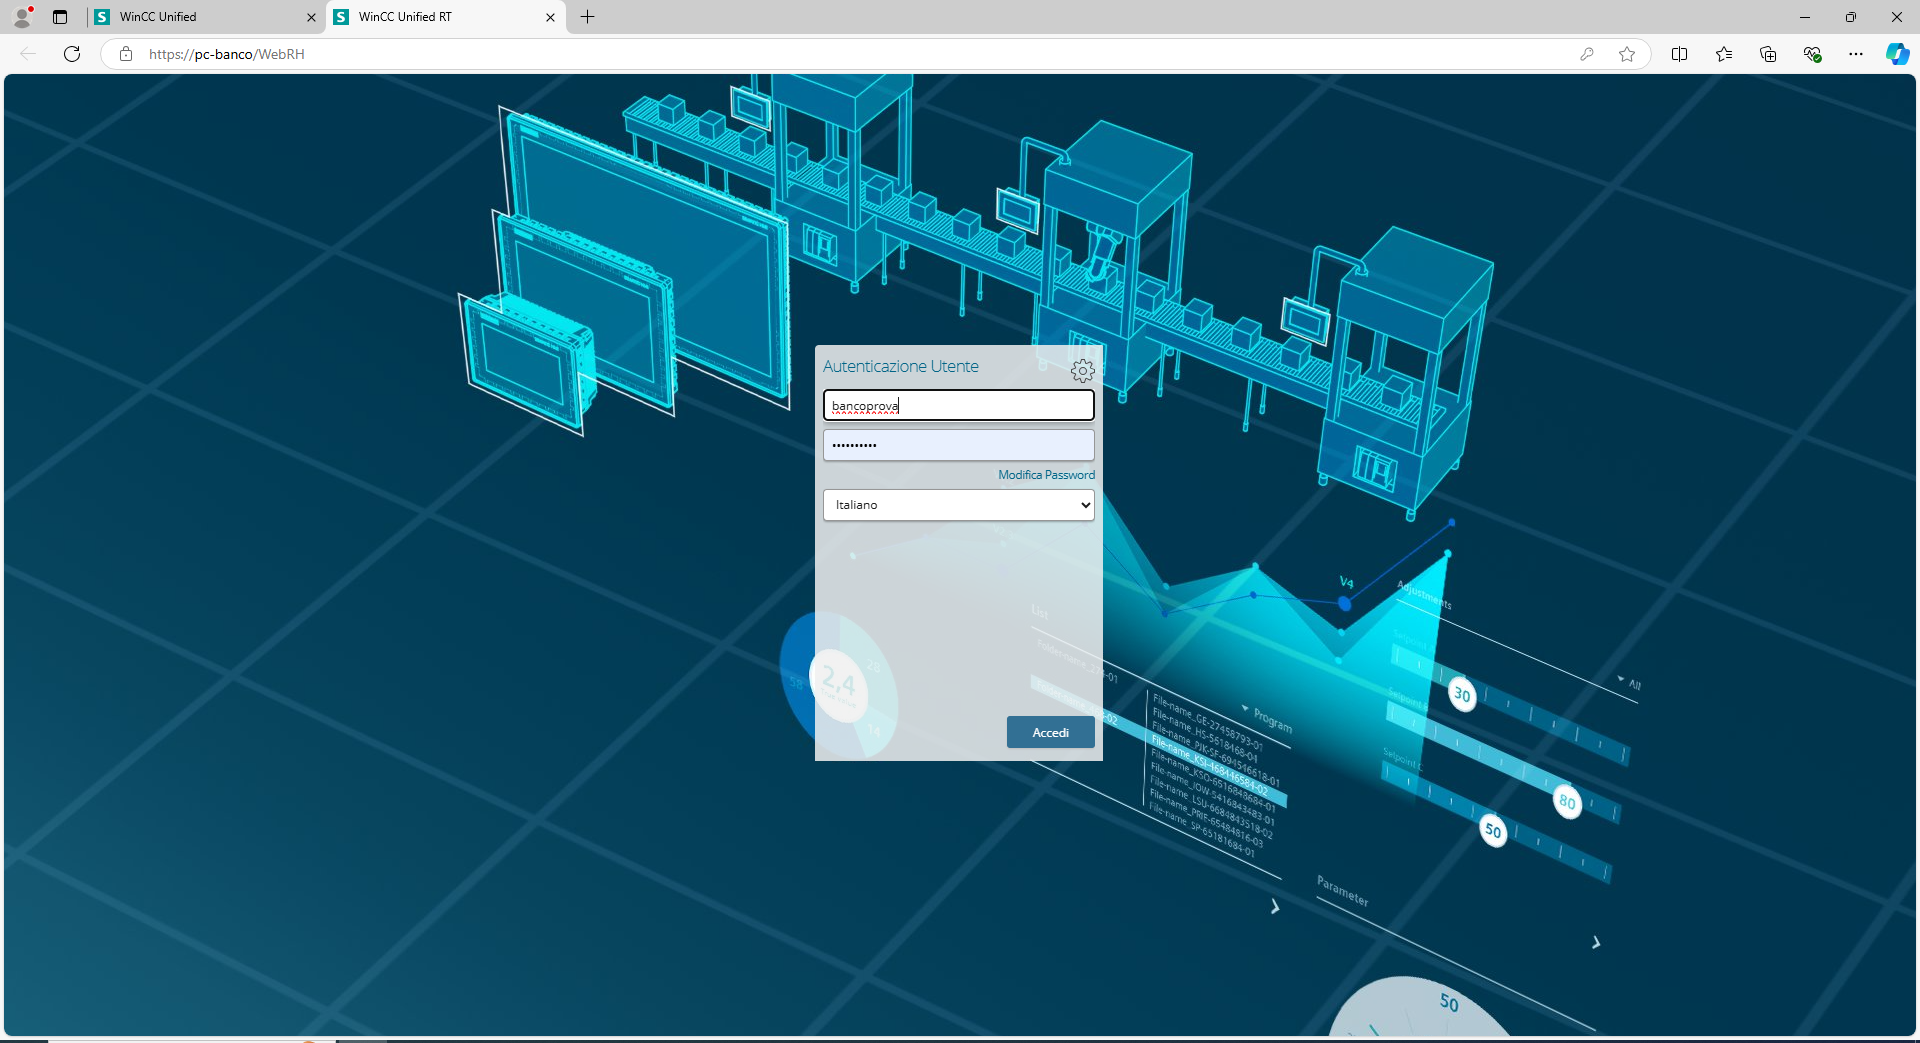
Task: Close the WinCC Unified tab
Action: 311,17
